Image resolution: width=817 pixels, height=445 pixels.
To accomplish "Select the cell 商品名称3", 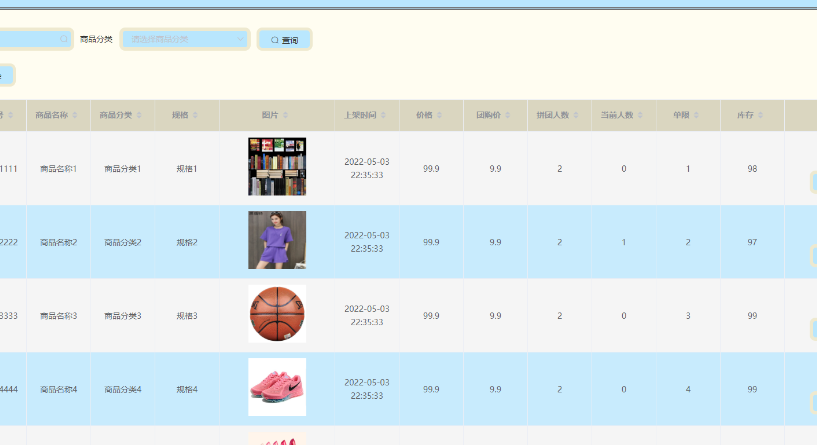I will tap(58, 316).
